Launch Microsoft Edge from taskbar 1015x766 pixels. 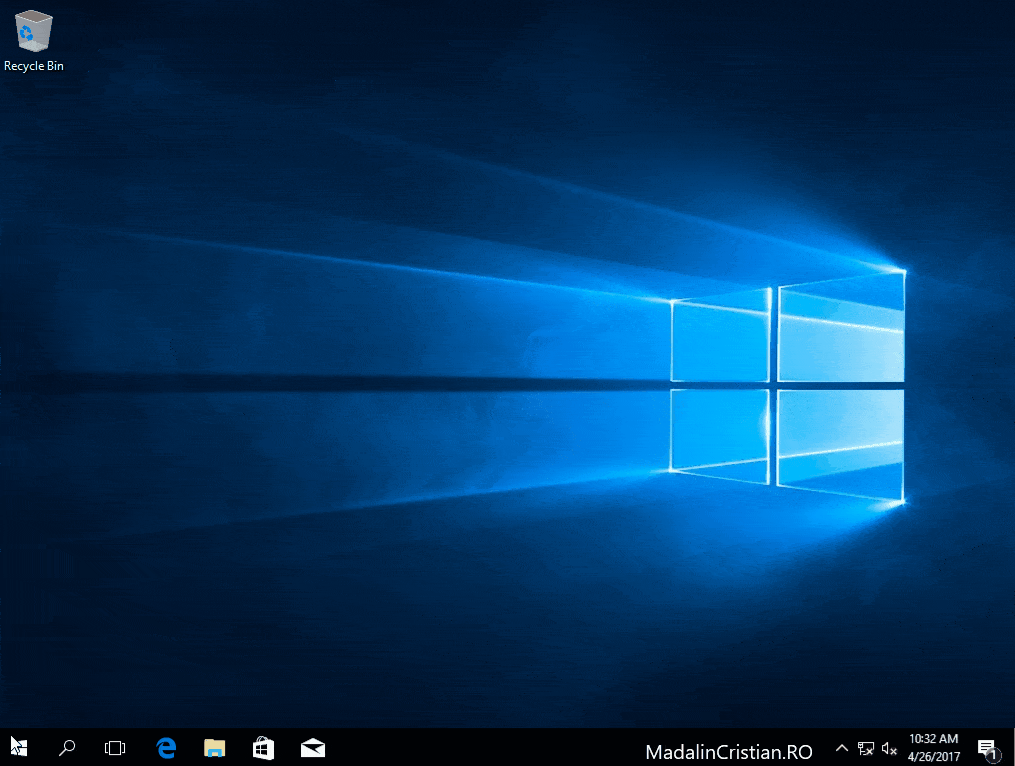tap(166, 748)
